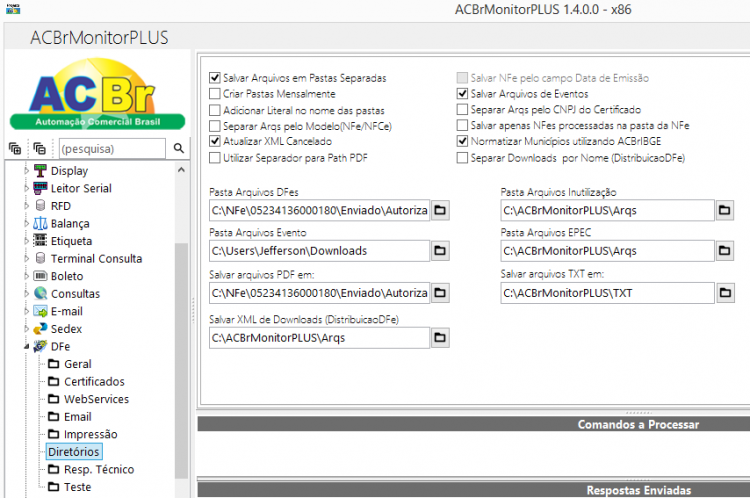750x498 pixels.
Task: Open the Teste tree item
Action: click(x=77, y=487)
